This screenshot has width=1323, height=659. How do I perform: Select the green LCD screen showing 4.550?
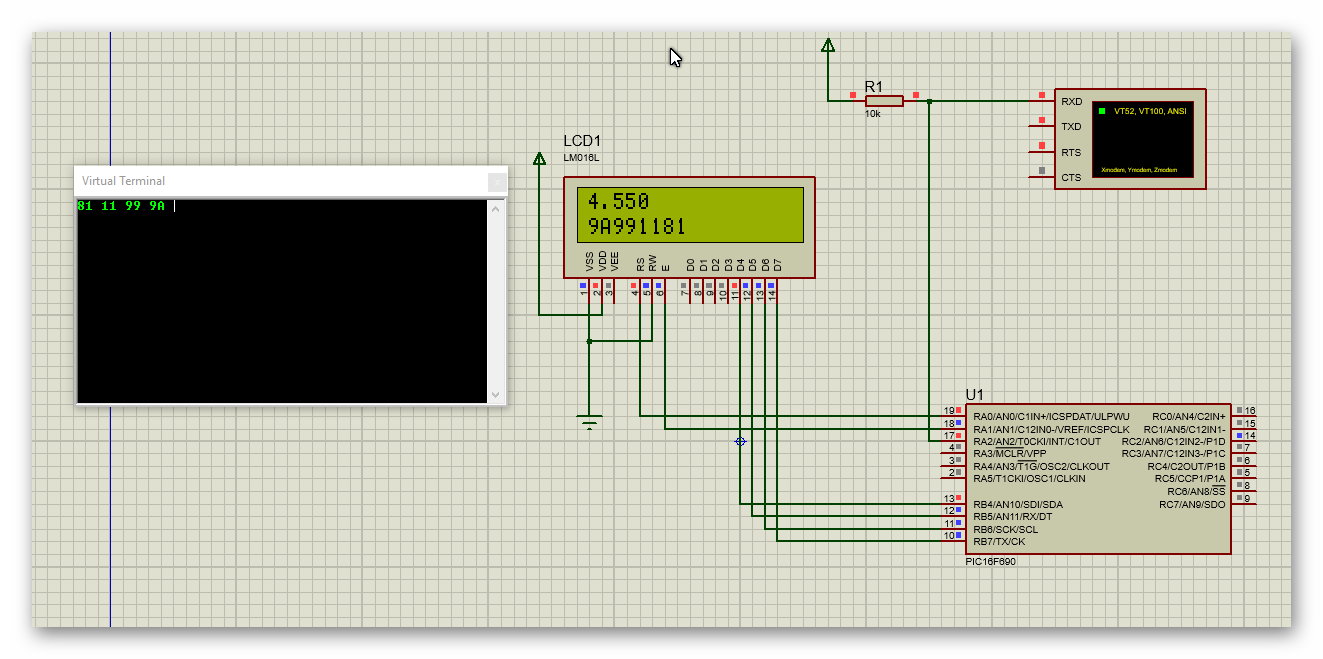point(688,215)
